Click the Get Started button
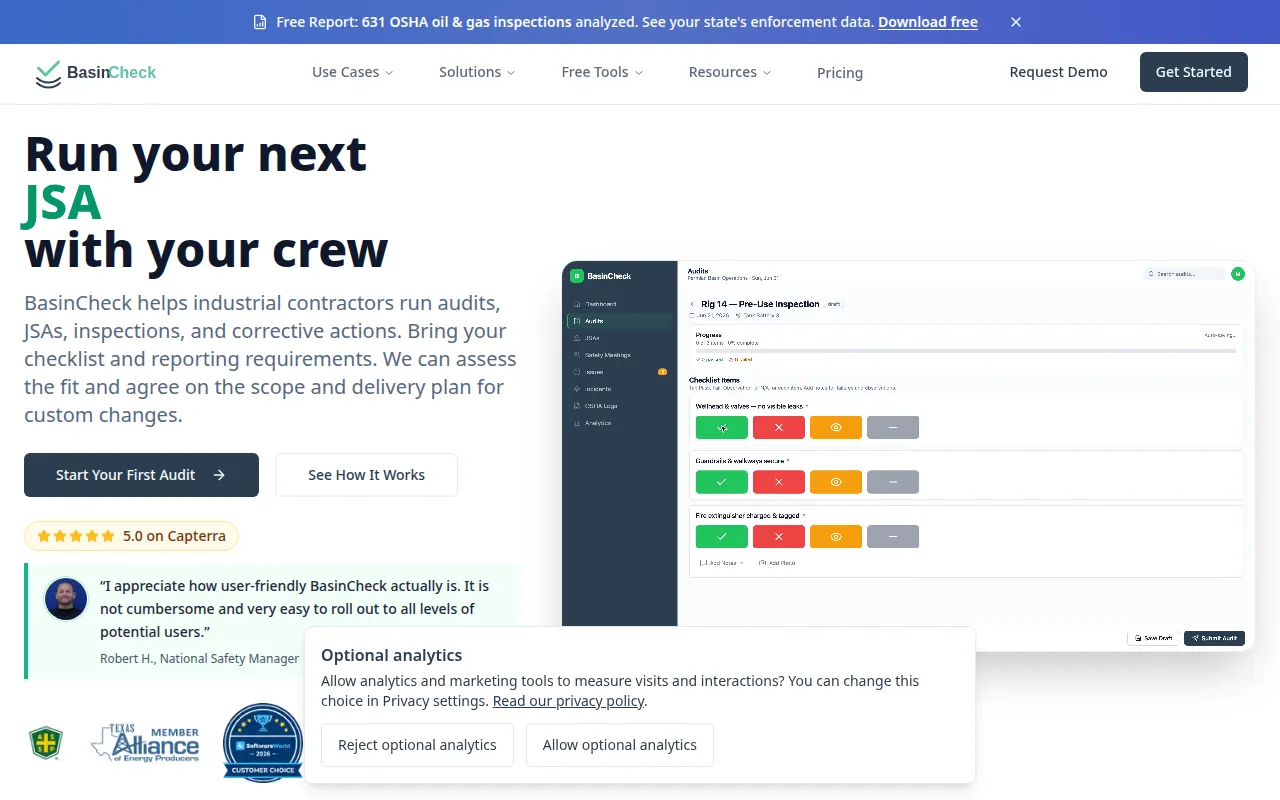Screen dimensions: 1280x800 pyautogui.click(x=1194, y=72)
